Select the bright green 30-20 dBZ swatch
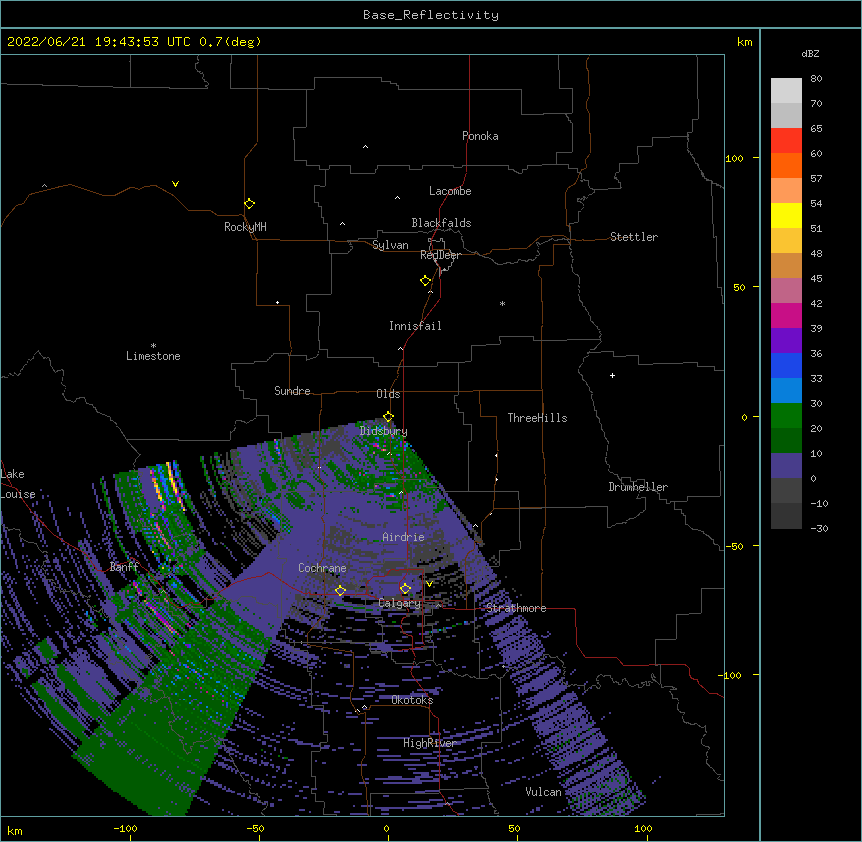 [x=786, y=416]
